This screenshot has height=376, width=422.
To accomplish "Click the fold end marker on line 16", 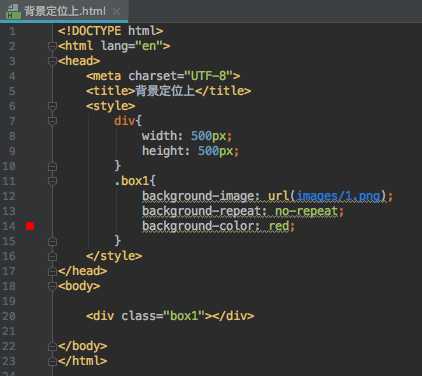I will [x=52, y=256].
